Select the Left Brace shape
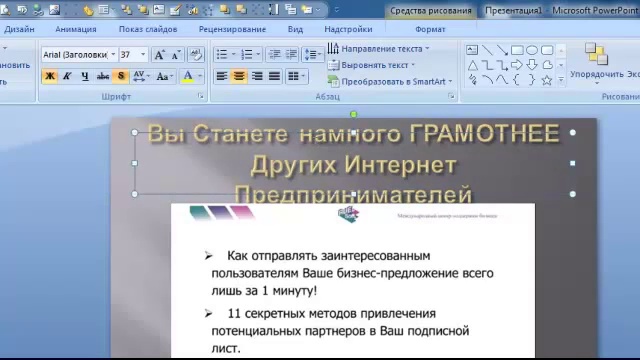This screenshot has height=360, width=640. tap(517, 80)
